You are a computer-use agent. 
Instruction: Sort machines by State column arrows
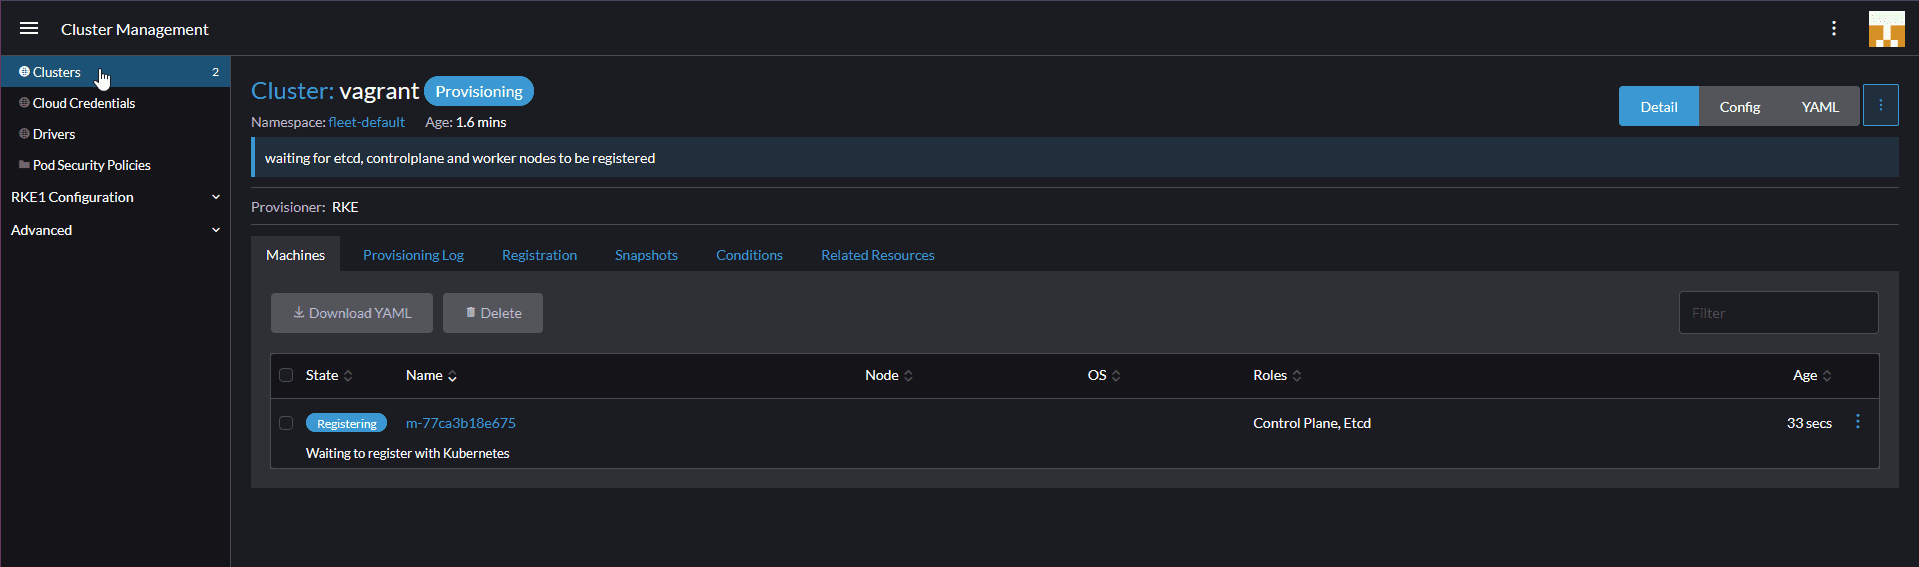pyautogui.click(x=348, y=376)
